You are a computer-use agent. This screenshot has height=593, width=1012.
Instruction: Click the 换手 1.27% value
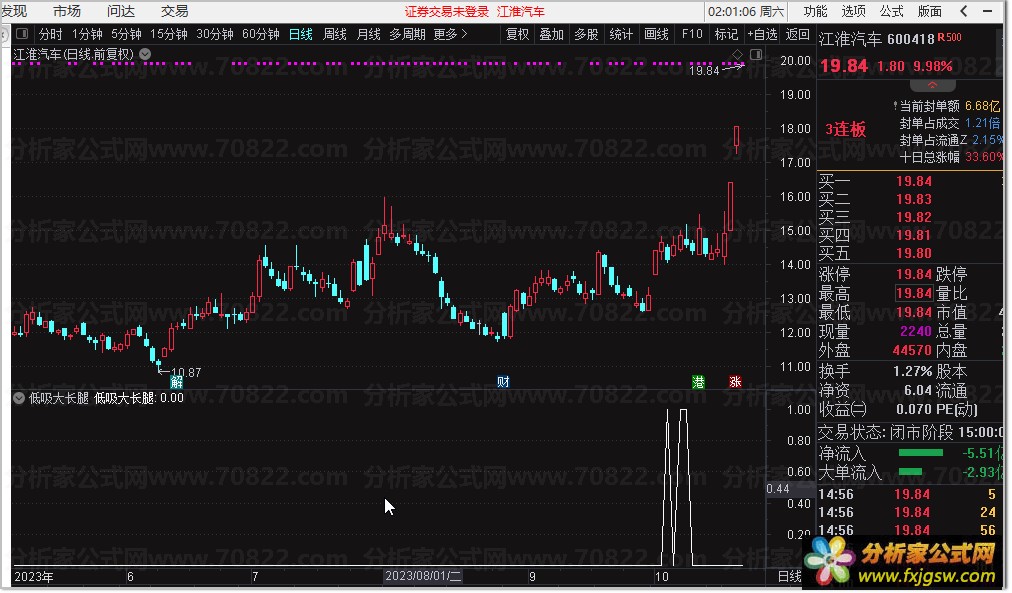tap(912, 372)
